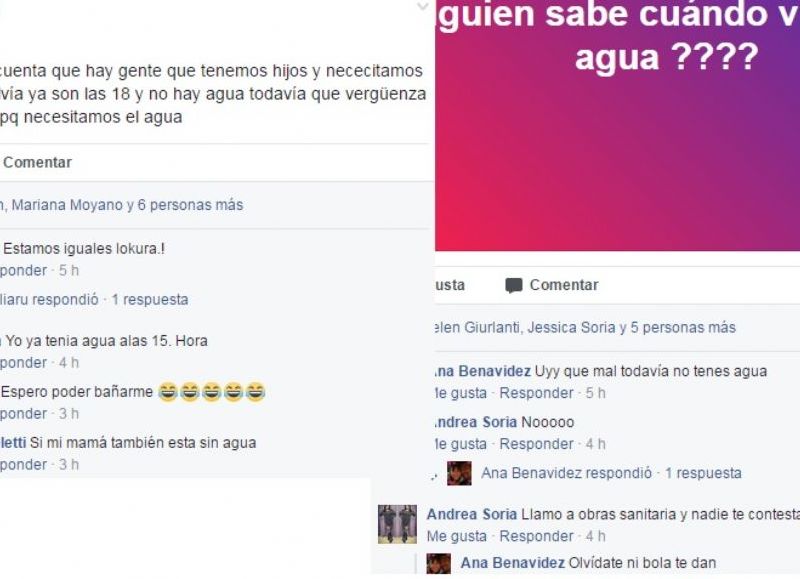
Task: Open 'Mariana Moyano y 6 personas más' list
Action: click(x=127, y=205)
